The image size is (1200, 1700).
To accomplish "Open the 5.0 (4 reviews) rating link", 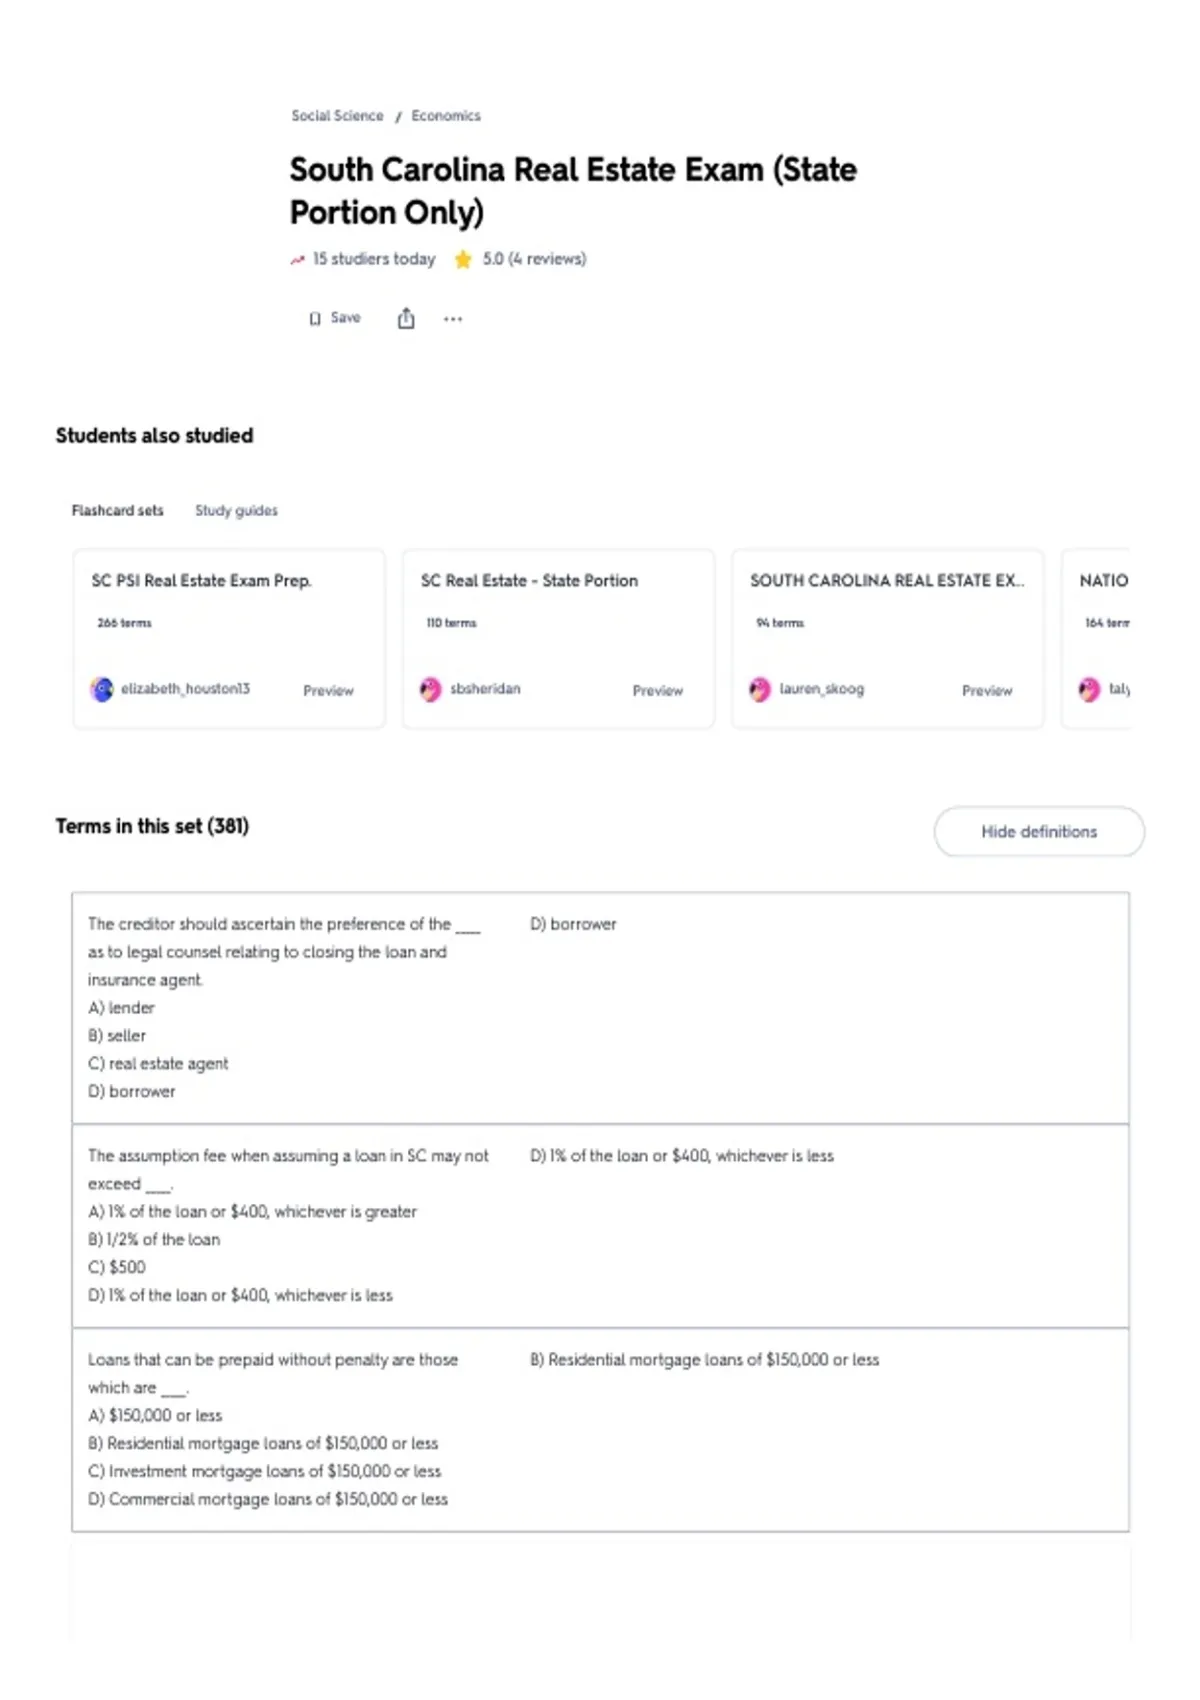I will (534, 259).
